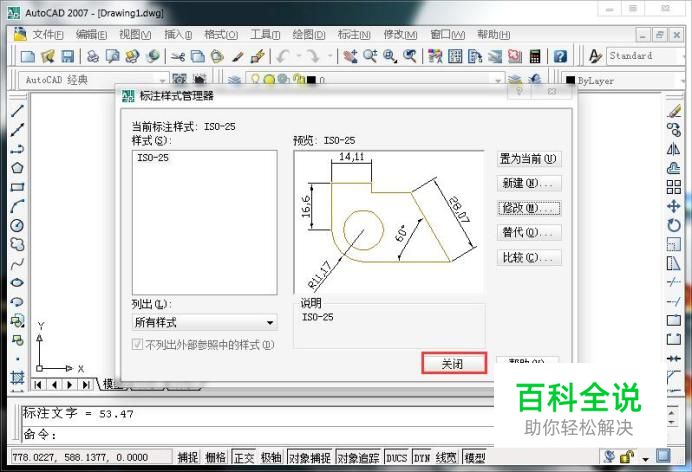692x472 pixels.
Task: Select the Rectangle drawing tool
Action: 17,187
